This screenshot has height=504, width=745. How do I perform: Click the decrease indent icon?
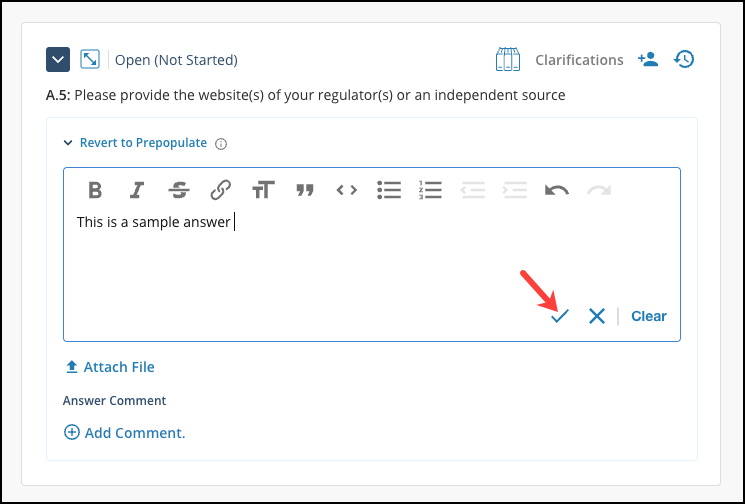[473, 190]
